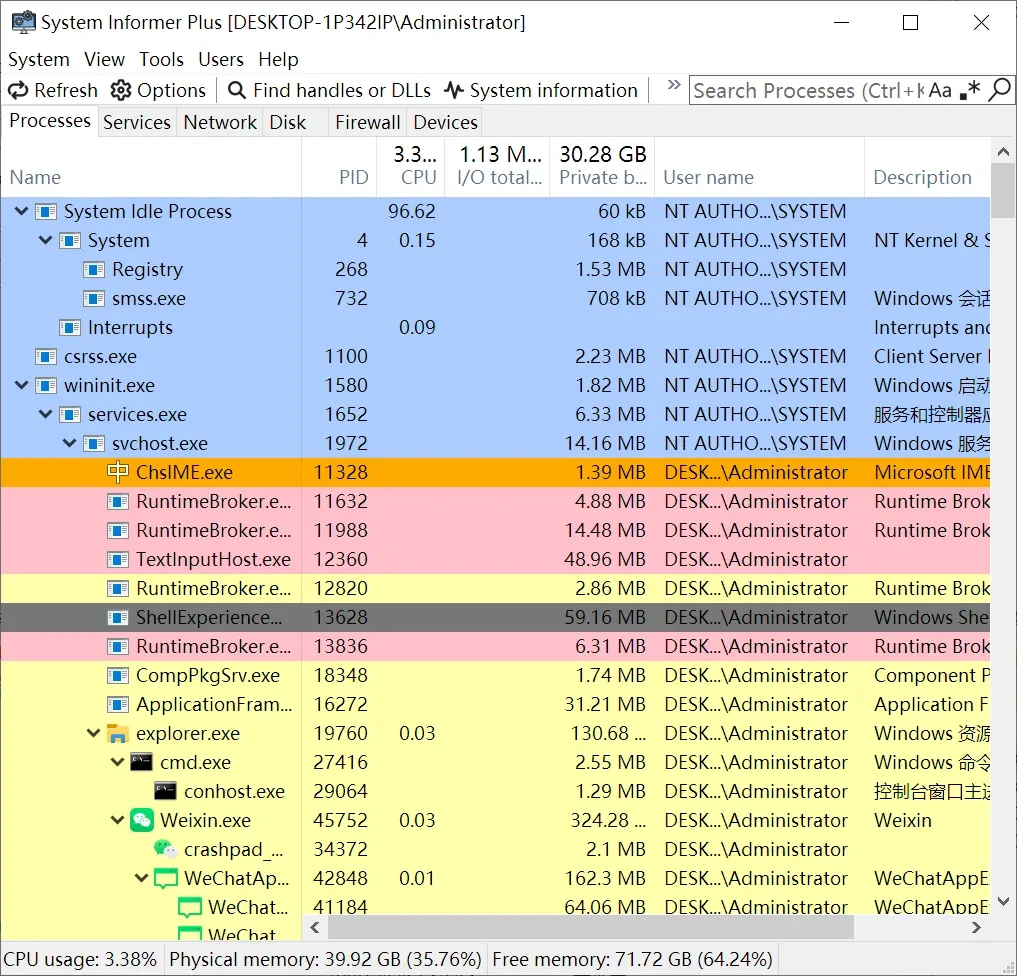Sort by the PID column header
This screenshot has height=976, width=1017.
click(339, 167)
